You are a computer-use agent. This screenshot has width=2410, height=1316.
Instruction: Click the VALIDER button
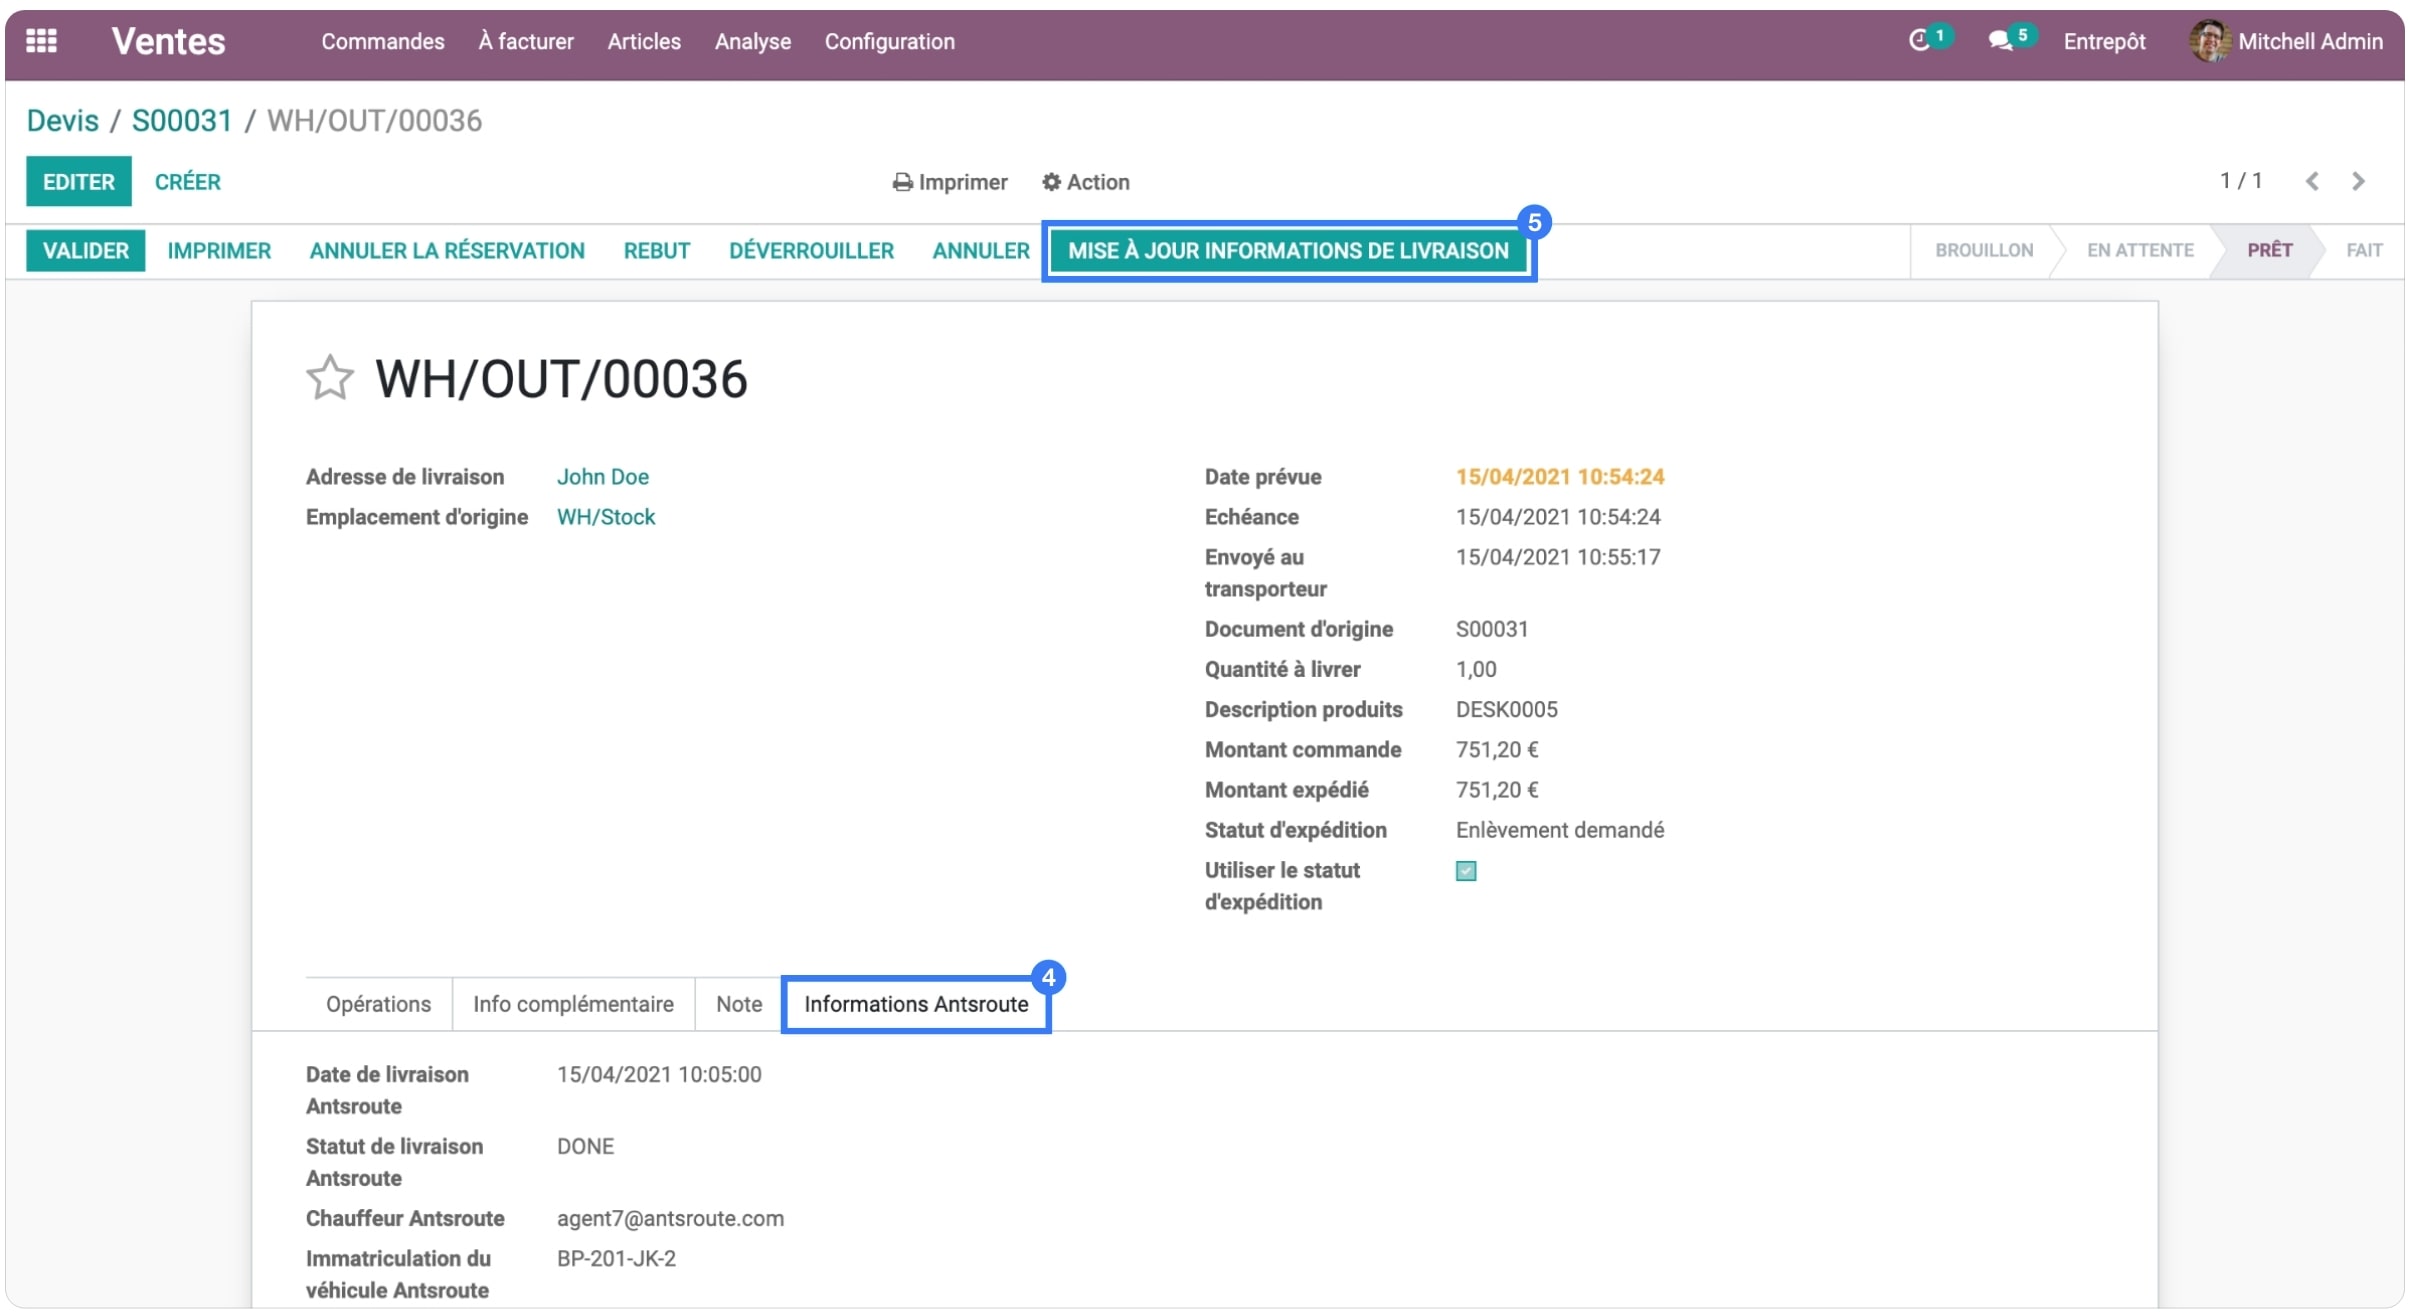point(85,250)
